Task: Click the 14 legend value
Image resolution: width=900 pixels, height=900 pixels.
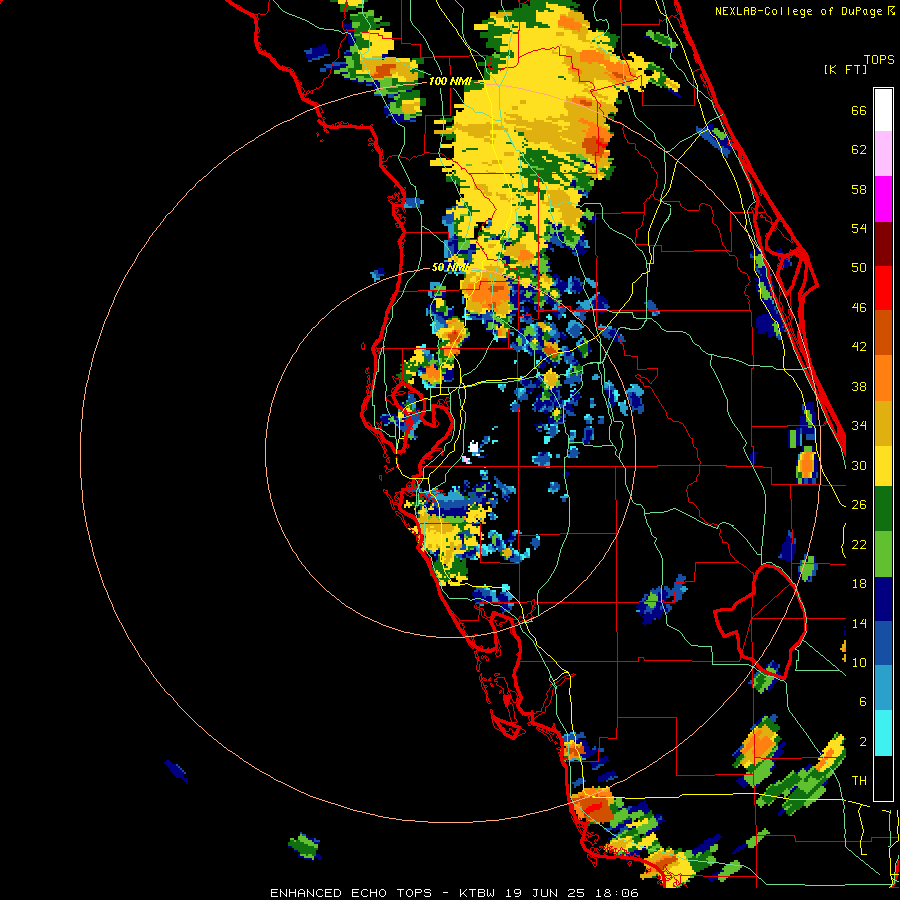Action: pyautogui.click(x=859, y=623)
